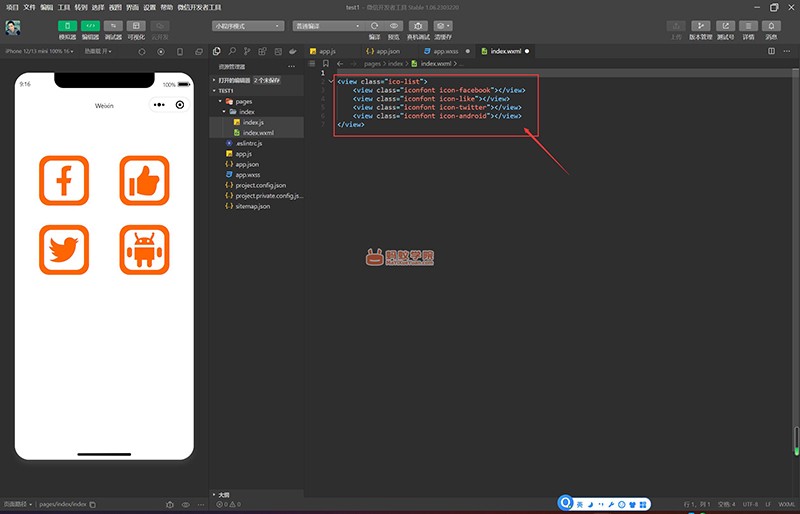800x514 pixels.
Task: Open the clear cache dropdown button
Action: (443, 26)
